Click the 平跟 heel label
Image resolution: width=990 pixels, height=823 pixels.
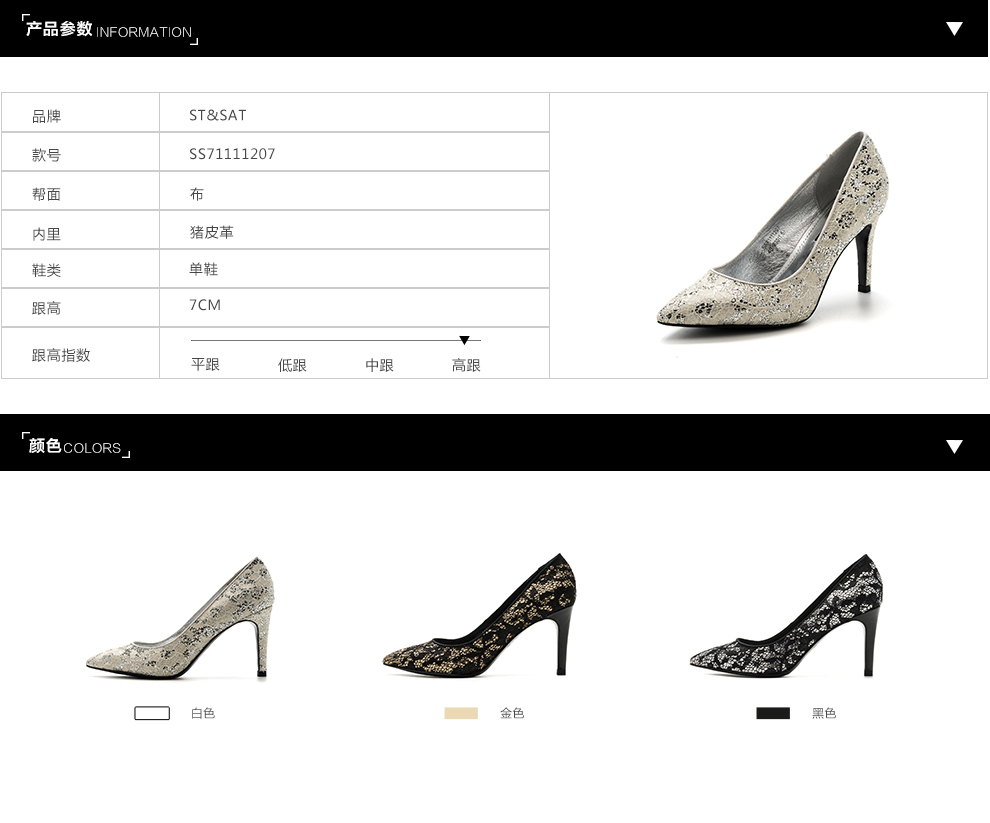click(x=205, y=365)
